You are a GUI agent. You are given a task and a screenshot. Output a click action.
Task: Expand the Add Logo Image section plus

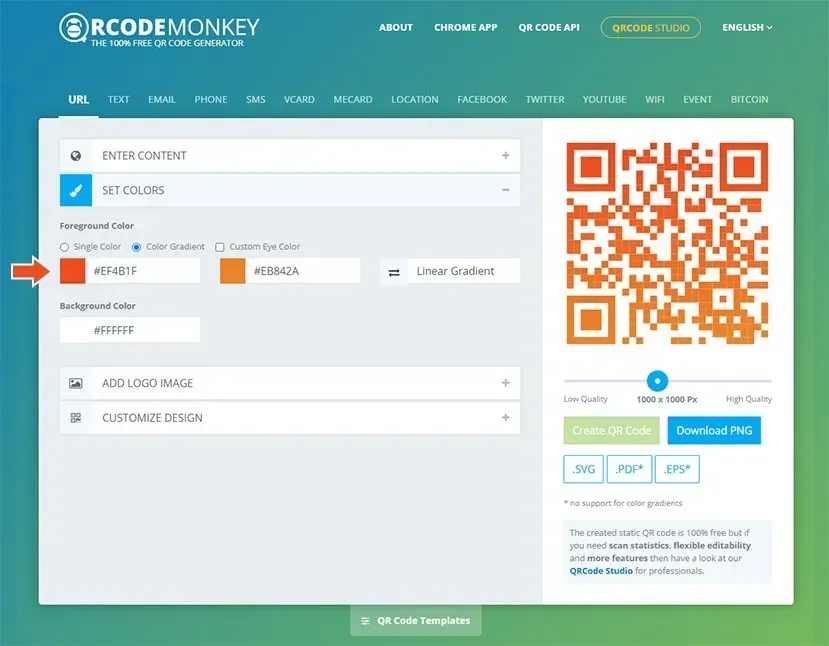[506, 383]
